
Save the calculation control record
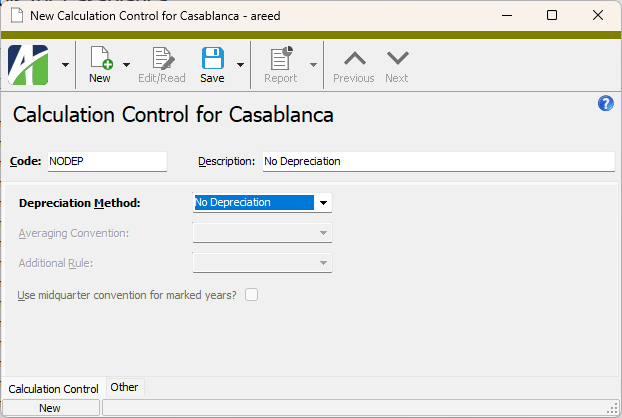point(213,58)
